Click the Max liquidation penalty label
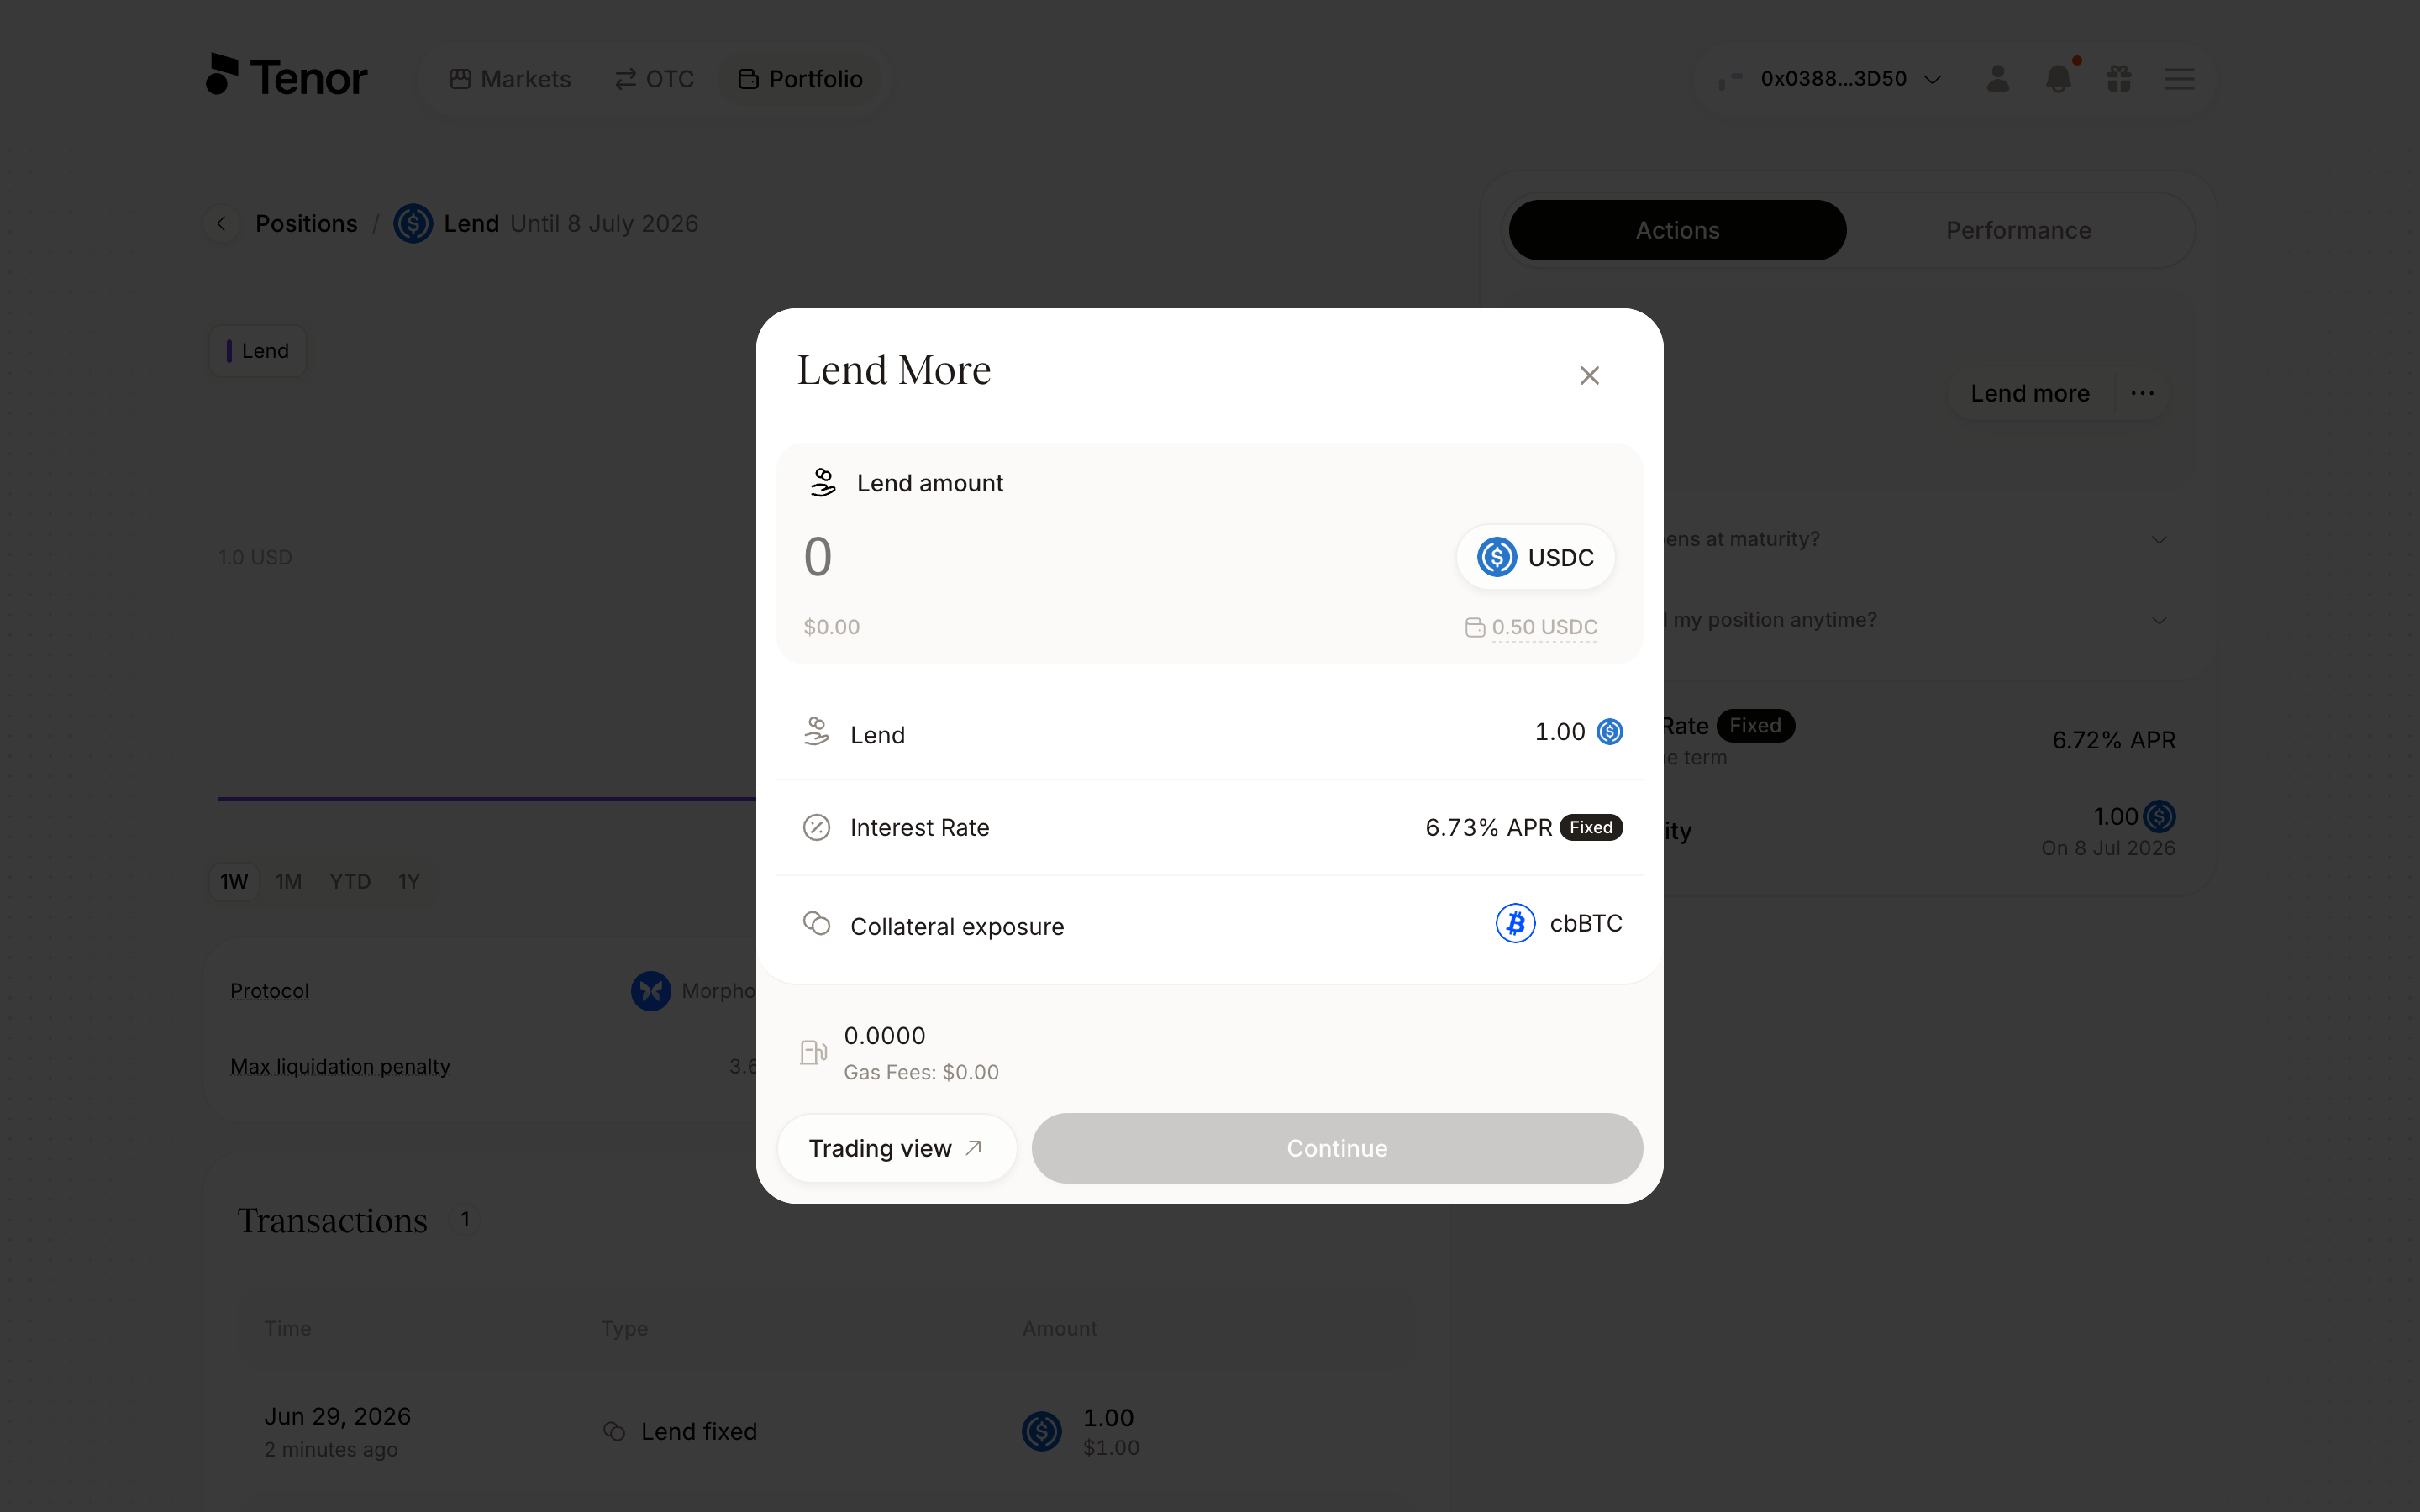This screenshot has height=1512, width=2420. [x=340, y=1067]
